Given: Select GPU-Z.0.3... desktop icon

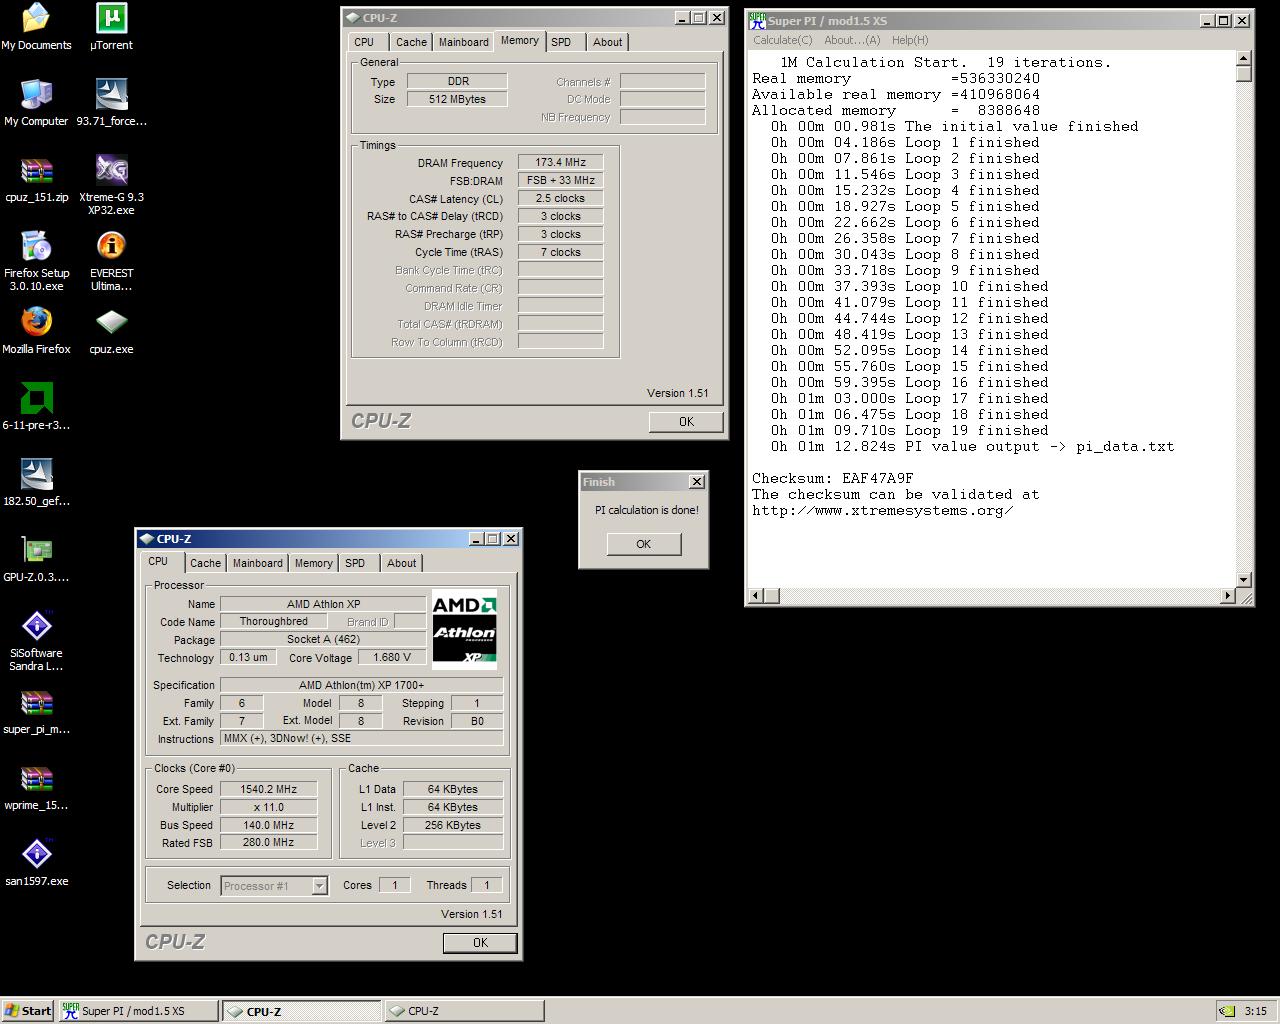Looking at the screenshot, I should coord(36,559).
